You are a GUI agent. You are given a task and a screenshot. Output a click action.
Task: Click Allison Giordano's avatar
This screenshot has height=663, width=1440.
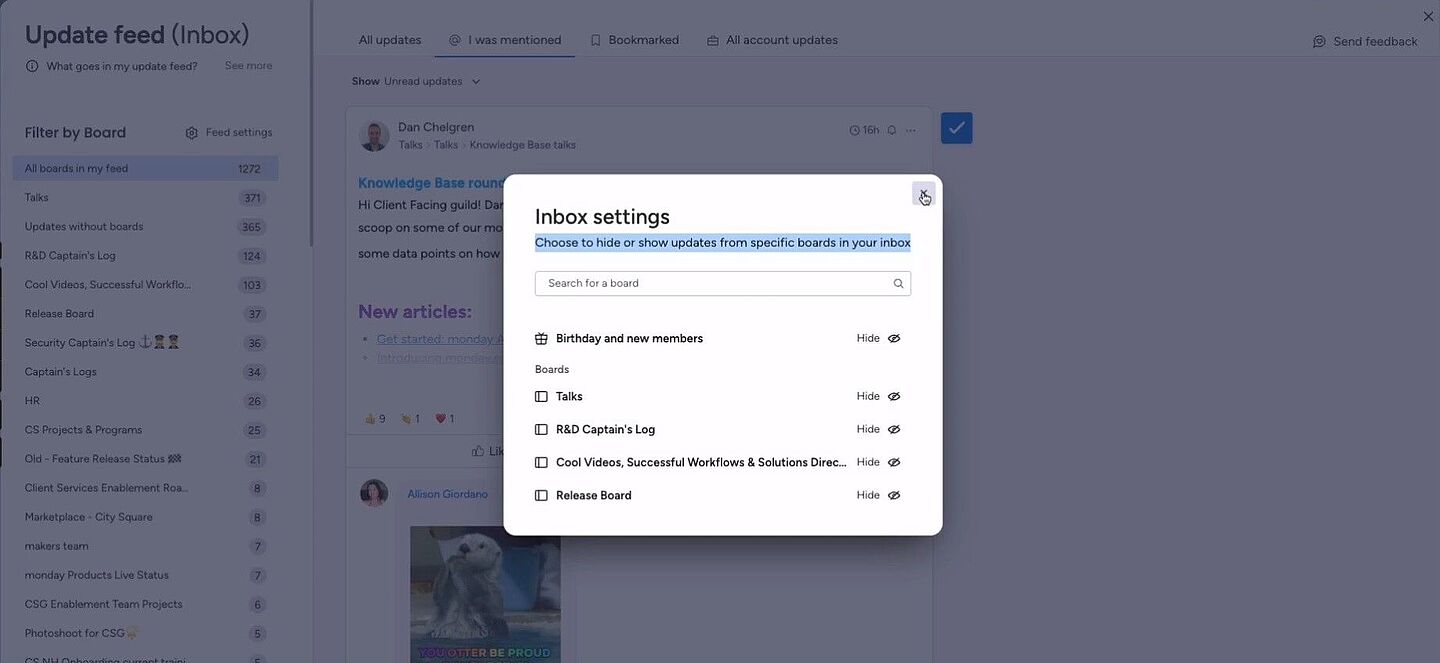point(374,493)
